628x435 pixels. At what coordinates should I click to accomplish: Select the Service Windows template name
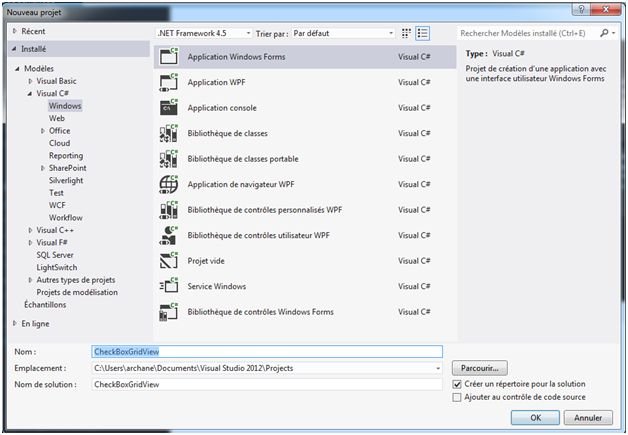tap(217, 286)
